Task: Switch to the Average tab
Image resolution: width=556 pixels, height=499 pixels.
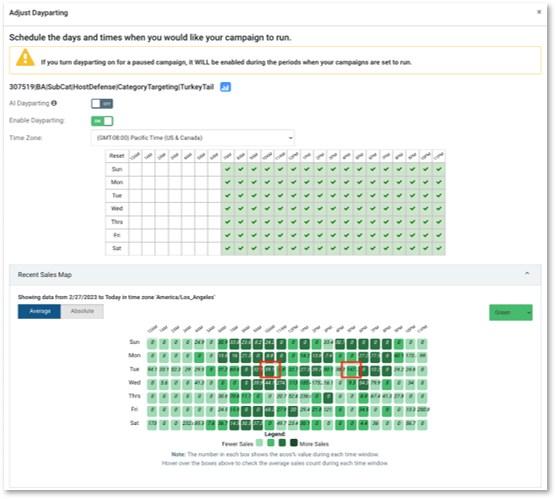Action: 39,311
